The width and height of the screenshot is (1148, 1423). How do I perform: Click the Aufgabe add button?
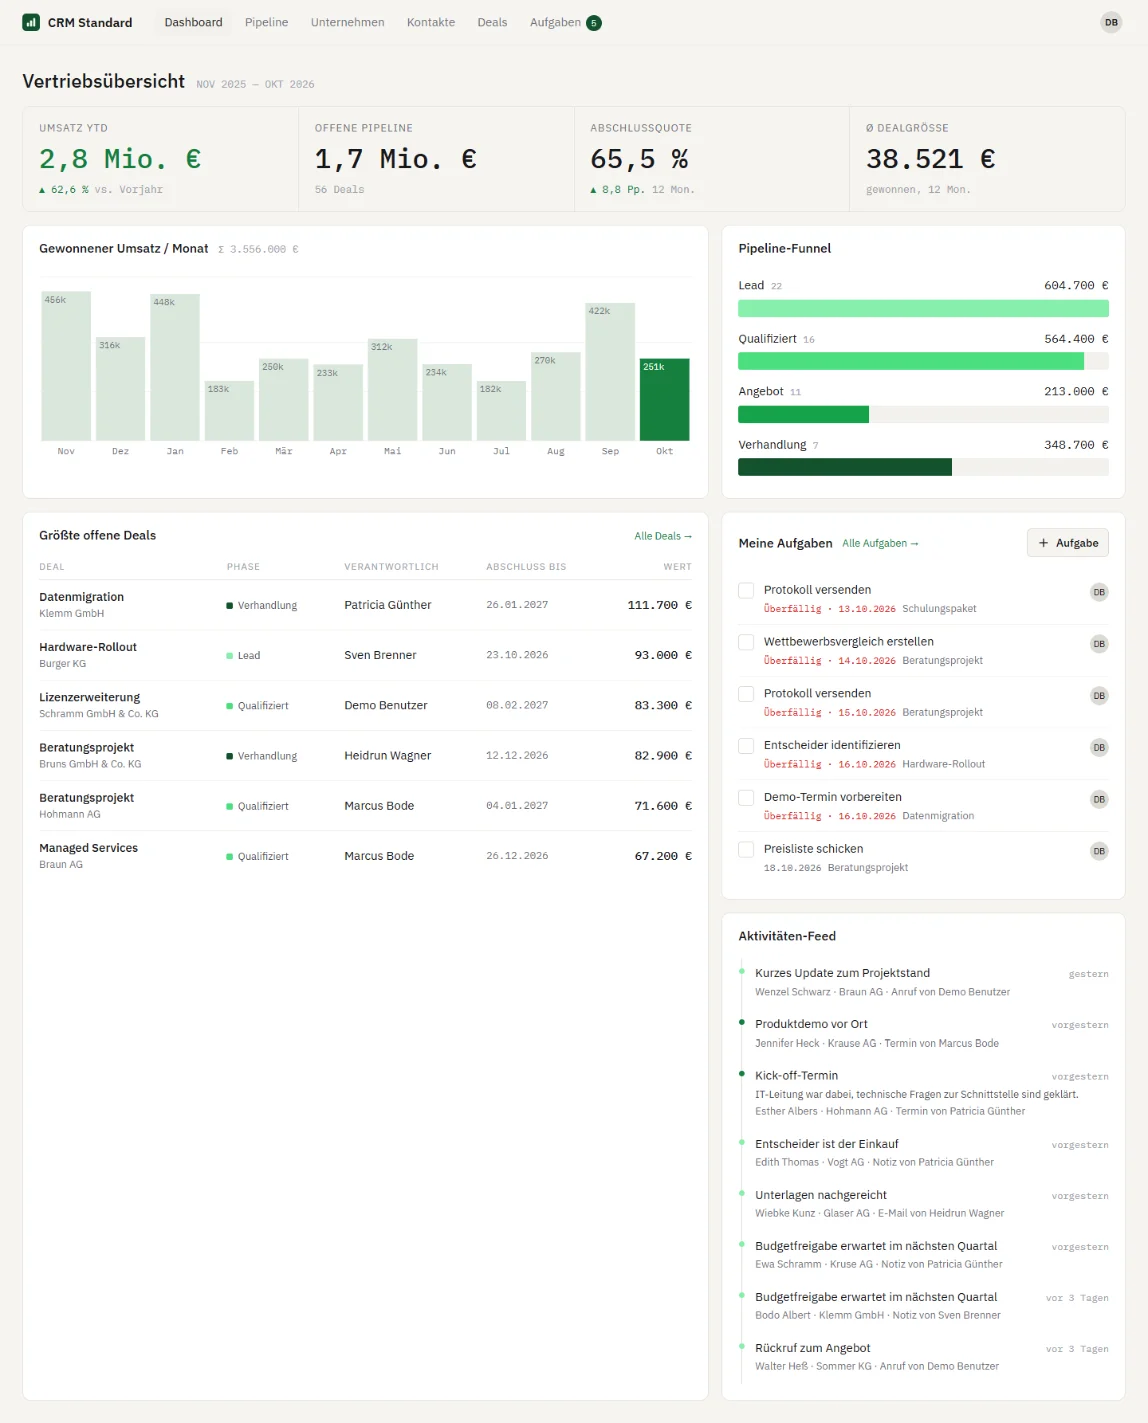(x=1068, y=543)
